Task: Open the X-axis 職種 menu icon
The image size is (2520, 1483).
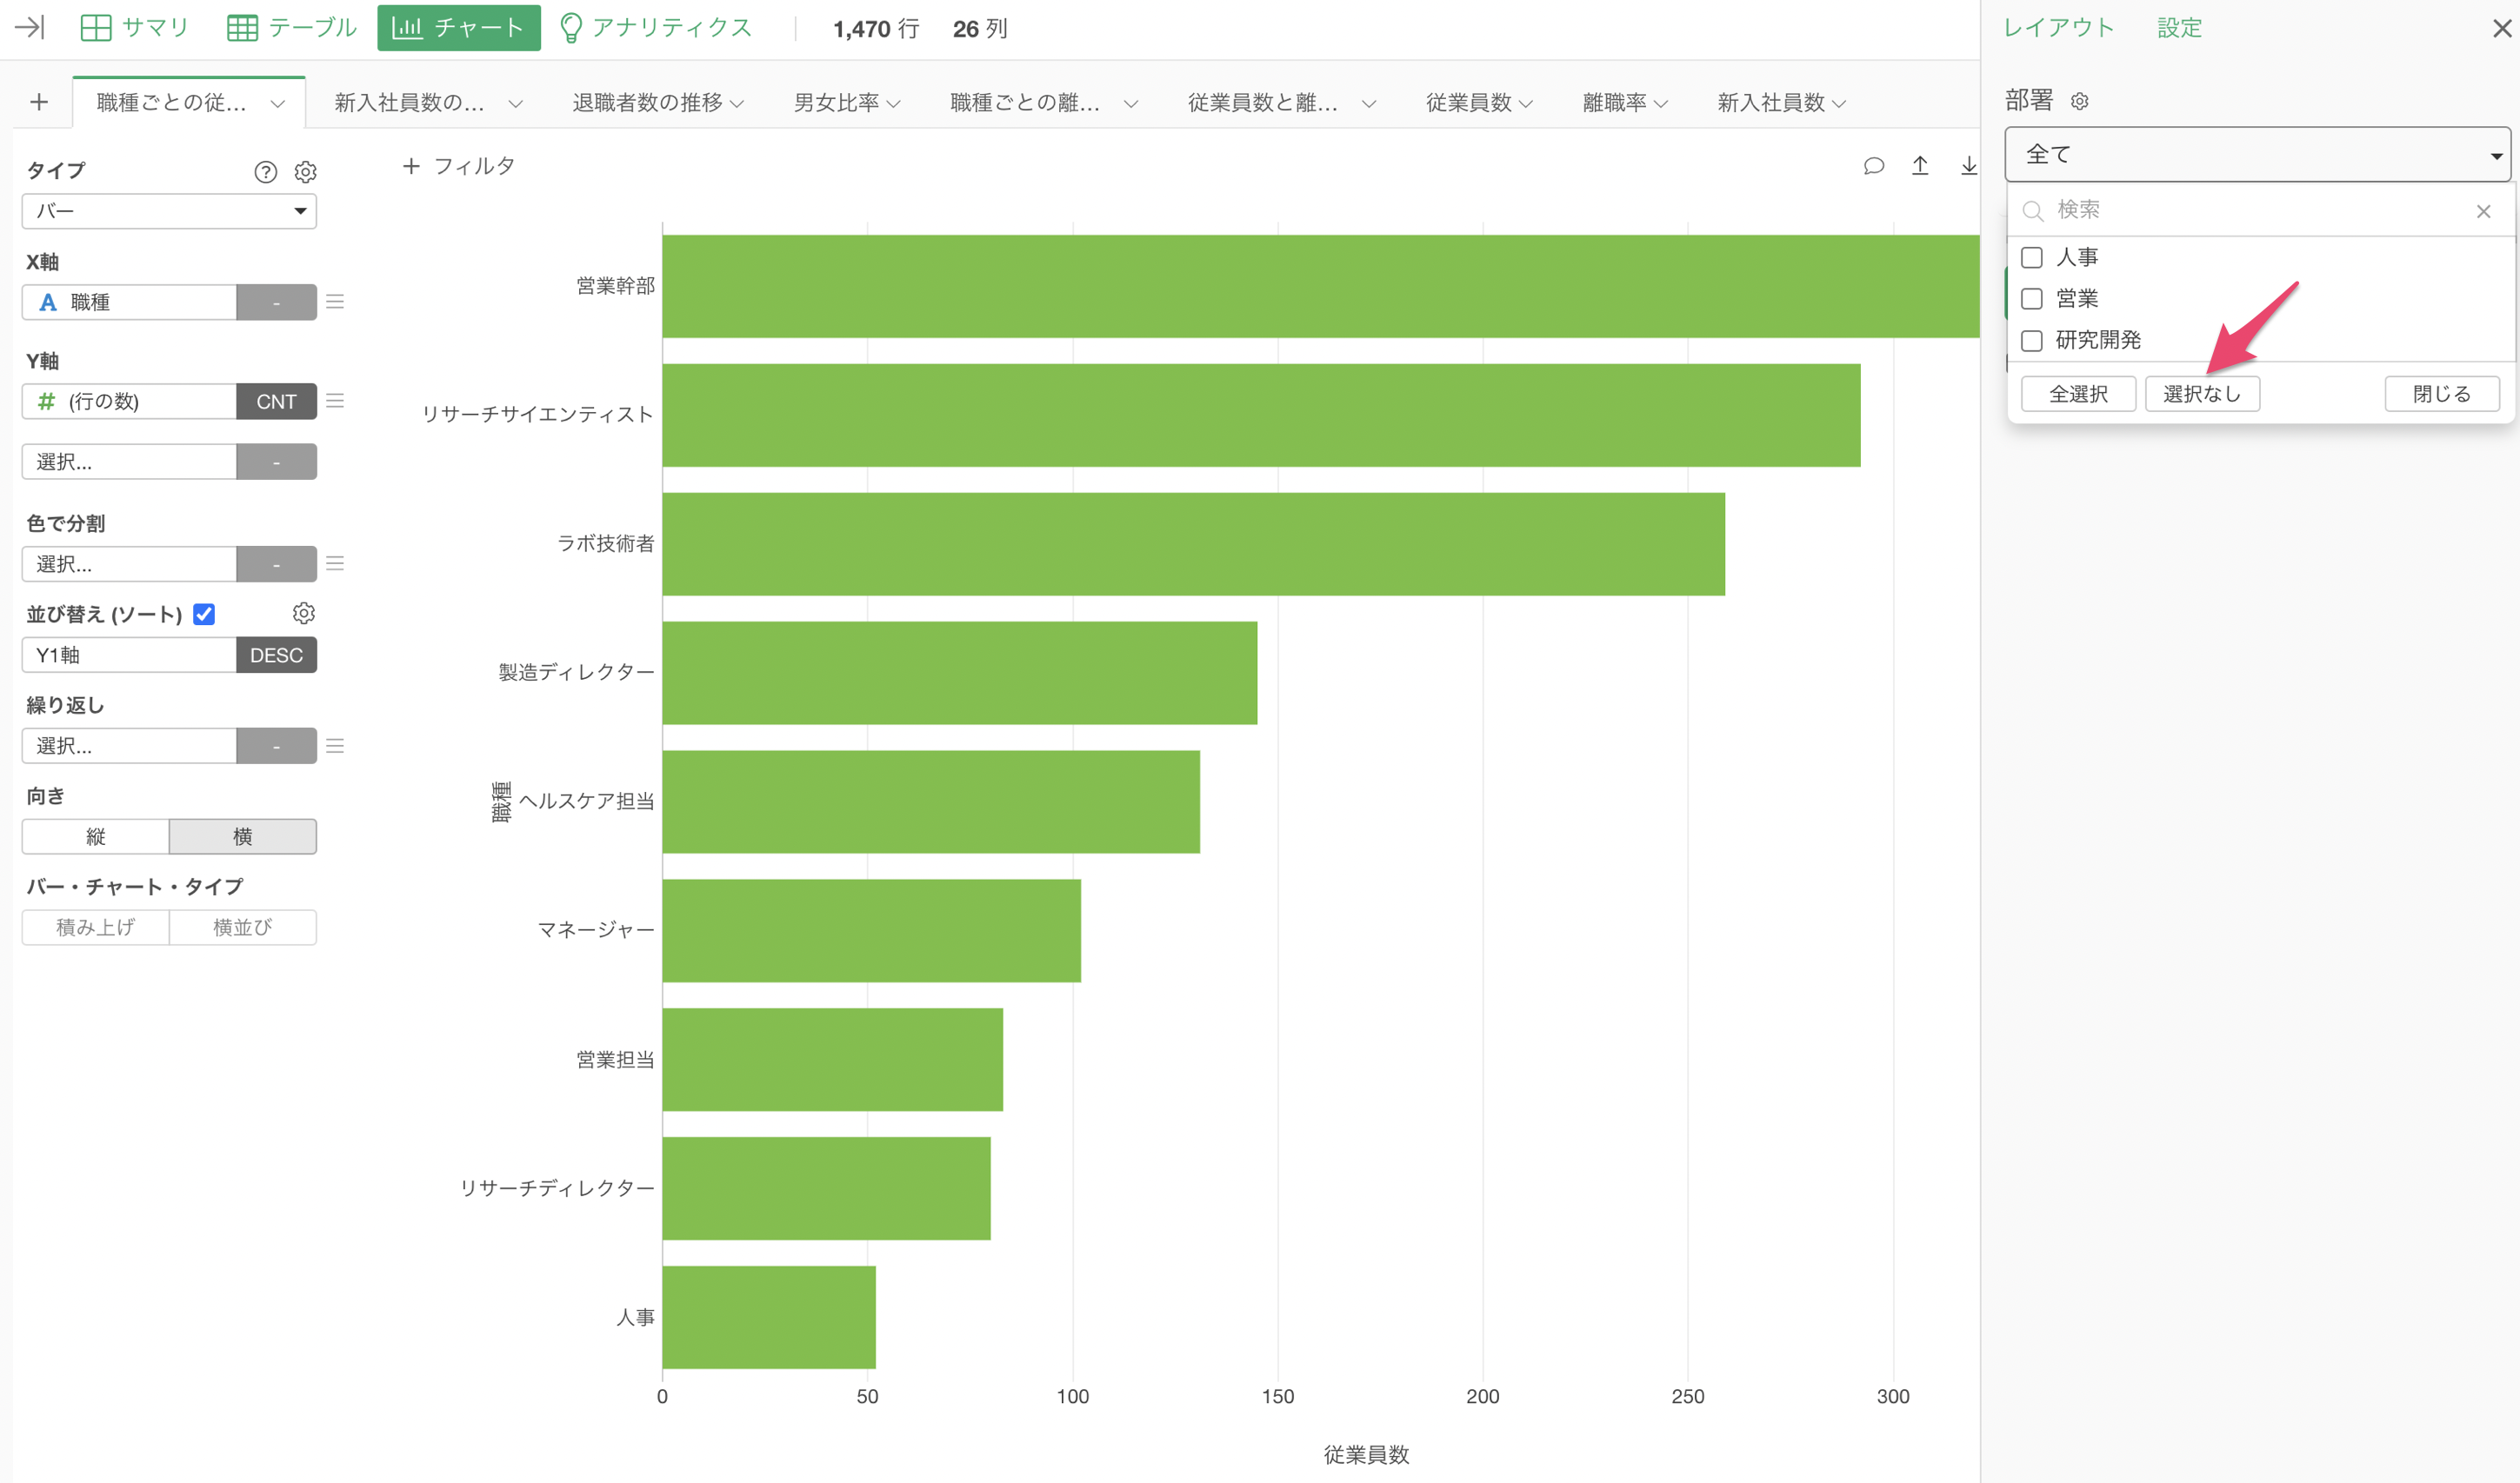Action: click(x=335, y=302)
